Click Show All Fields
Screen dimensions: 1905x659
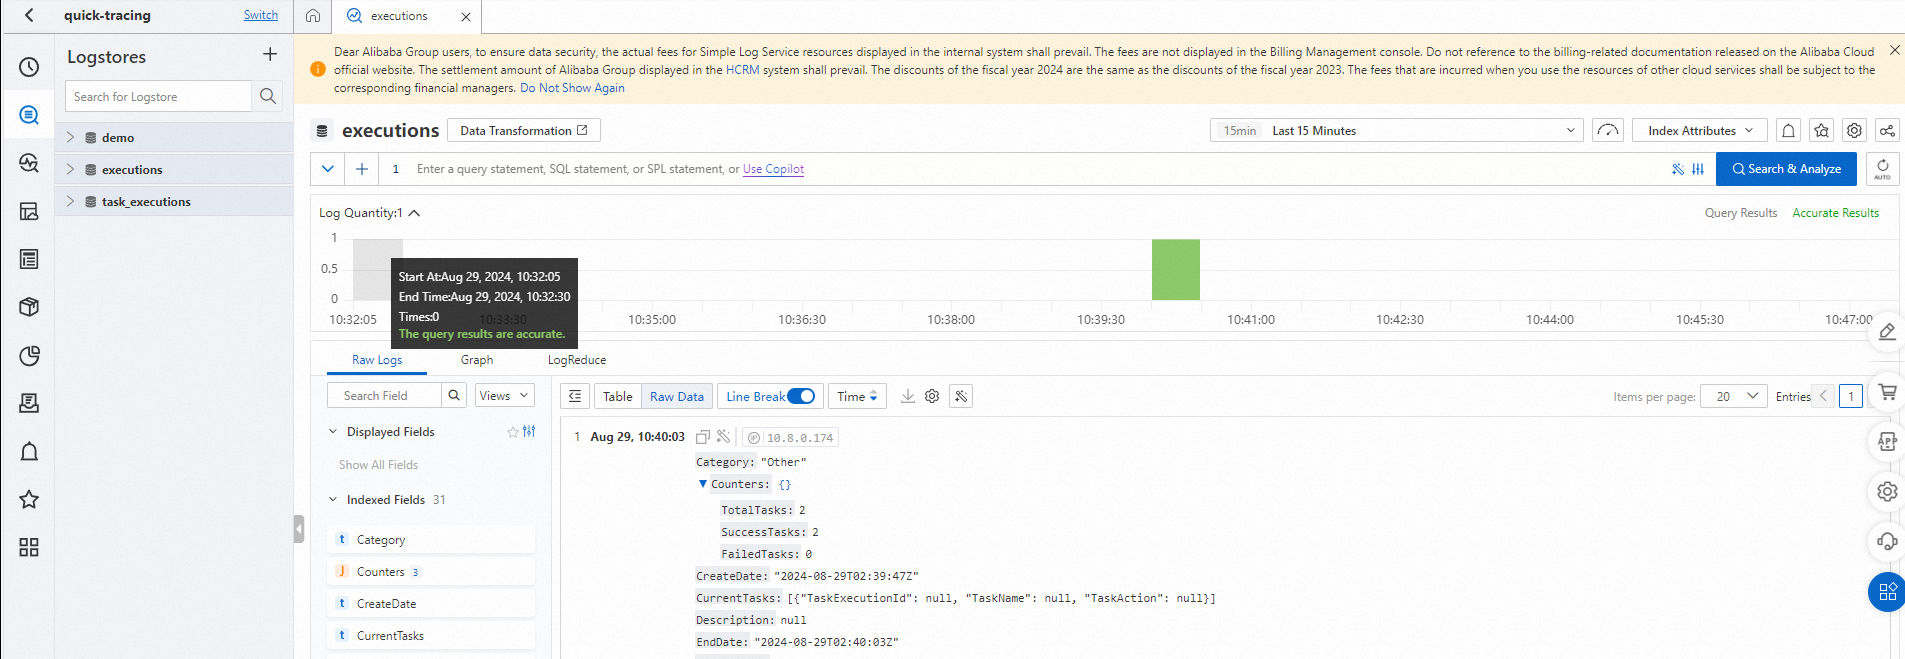pyautogui.click(x=378, y=465)
